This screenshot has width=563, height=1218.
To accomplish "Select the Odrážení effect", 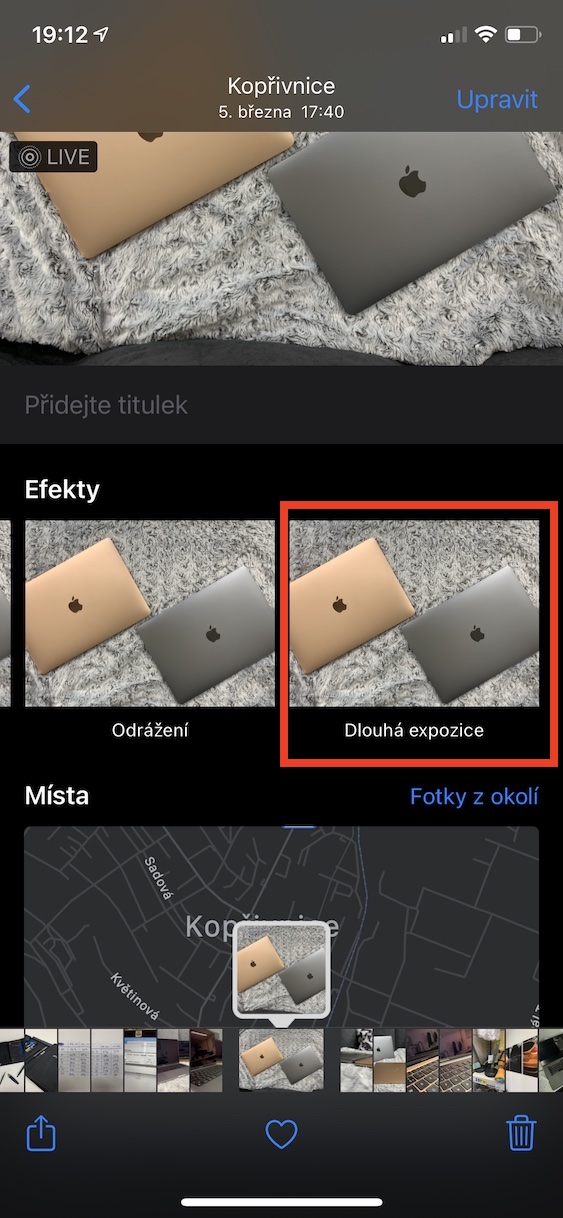I will pyautogui.click(x=150, y=632).
